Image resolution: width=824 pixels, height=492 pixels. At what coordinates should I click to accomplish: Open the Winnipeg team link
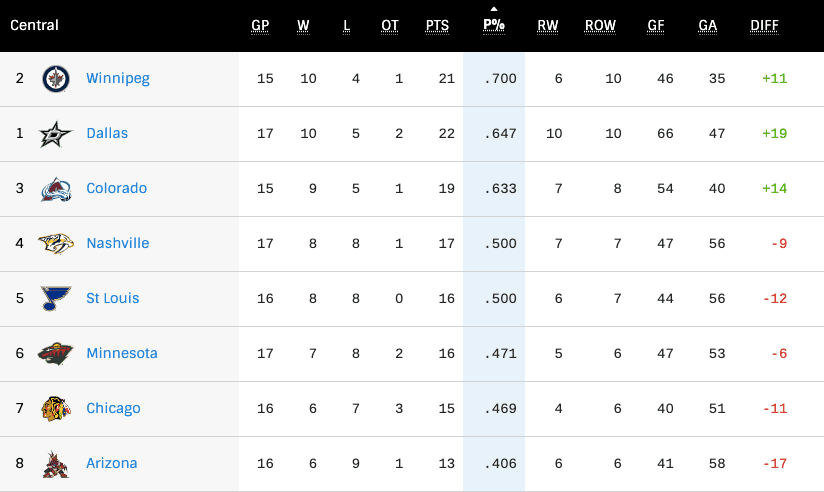(118, 78)
